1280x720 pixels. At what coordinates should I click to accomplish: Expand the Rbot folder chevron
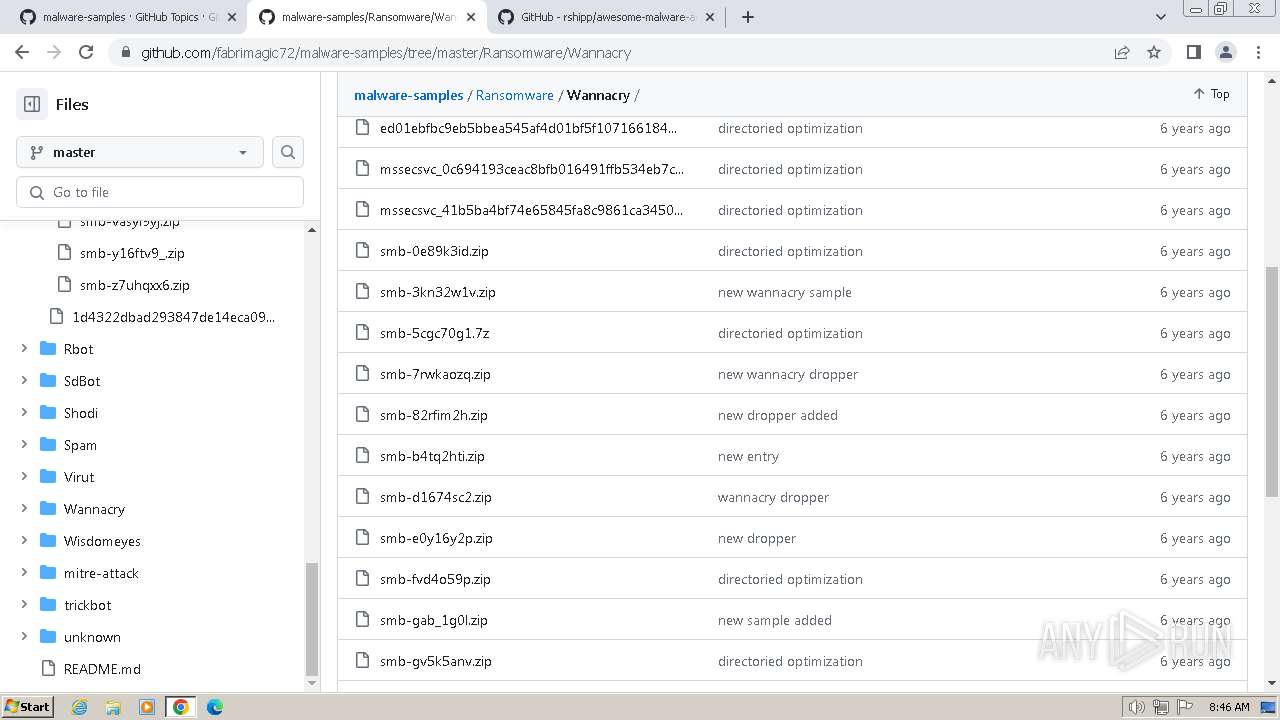pos(24,349)
